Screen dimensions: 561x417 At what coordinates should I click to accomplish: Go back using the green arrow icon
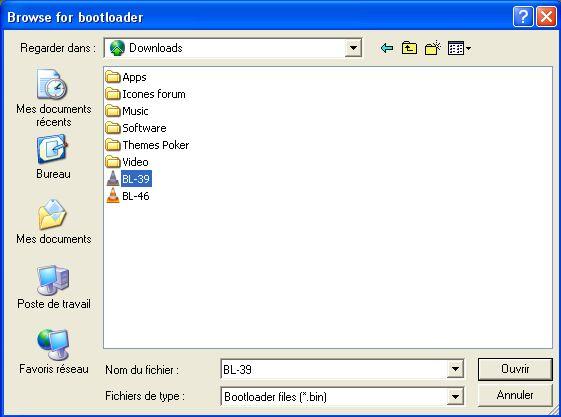(x=387, y=48)
